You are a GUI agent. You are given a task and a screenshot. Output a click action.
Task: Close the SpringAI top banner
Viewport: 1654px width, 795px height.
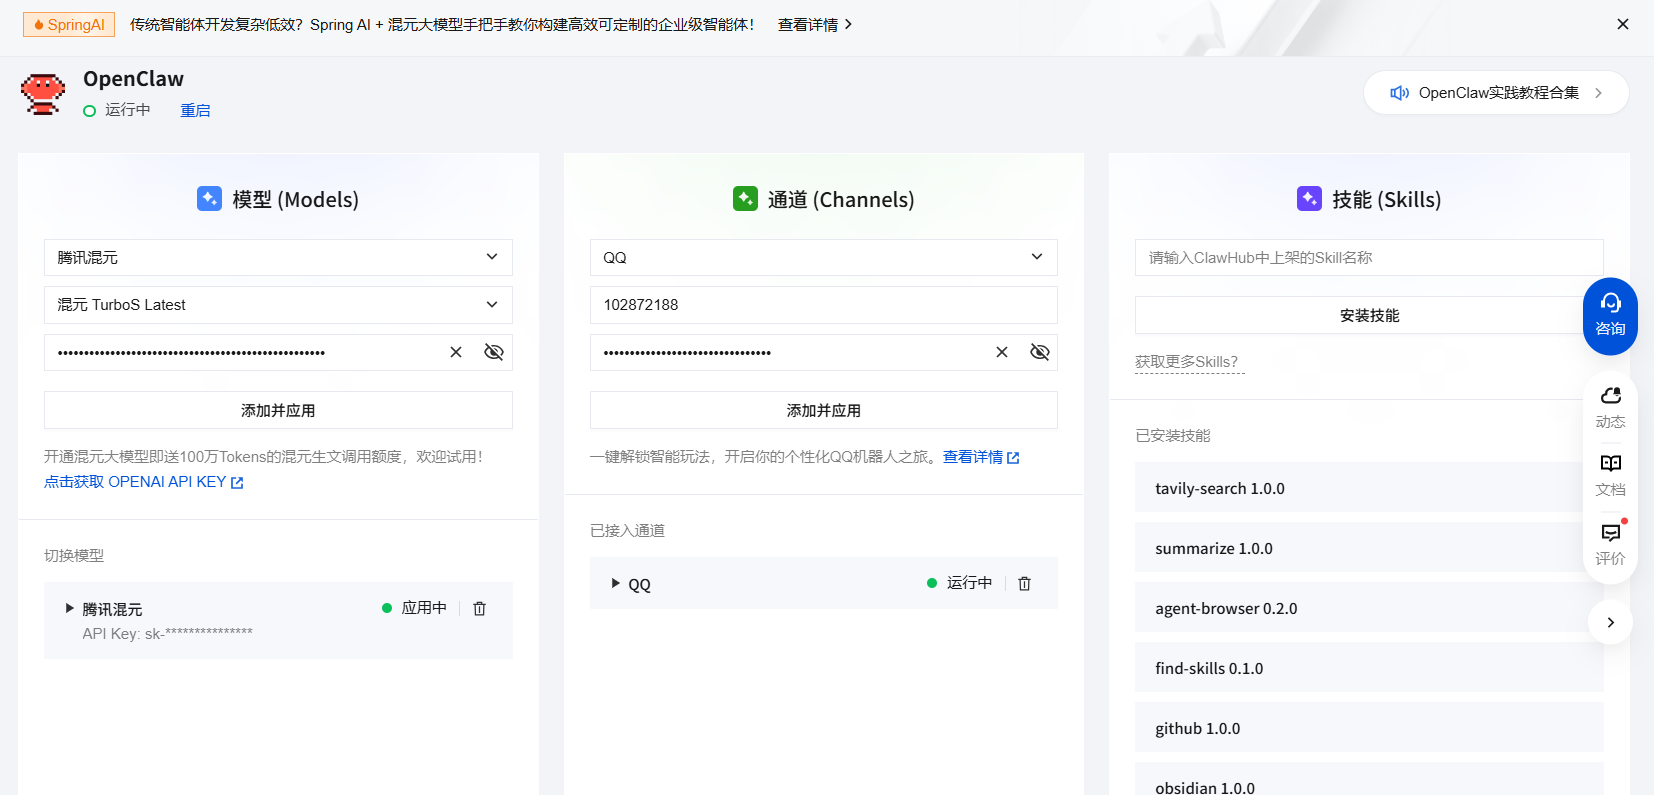1623,24
